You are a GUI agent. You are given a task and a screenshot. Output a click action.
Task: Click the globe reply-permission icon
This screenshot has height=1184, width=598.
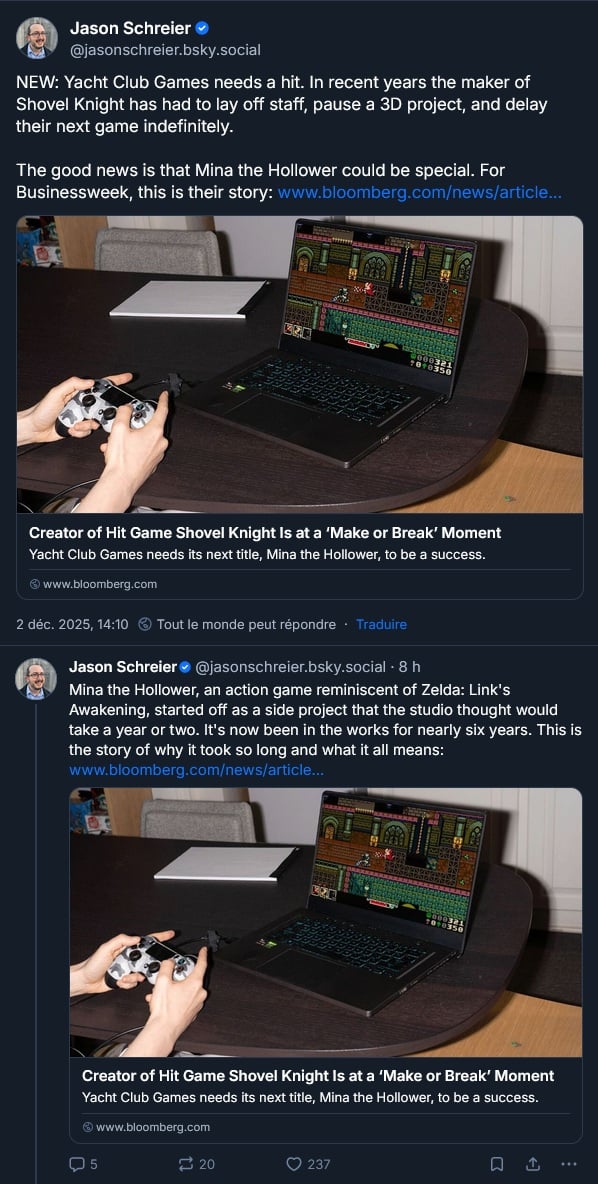(145, 624)
